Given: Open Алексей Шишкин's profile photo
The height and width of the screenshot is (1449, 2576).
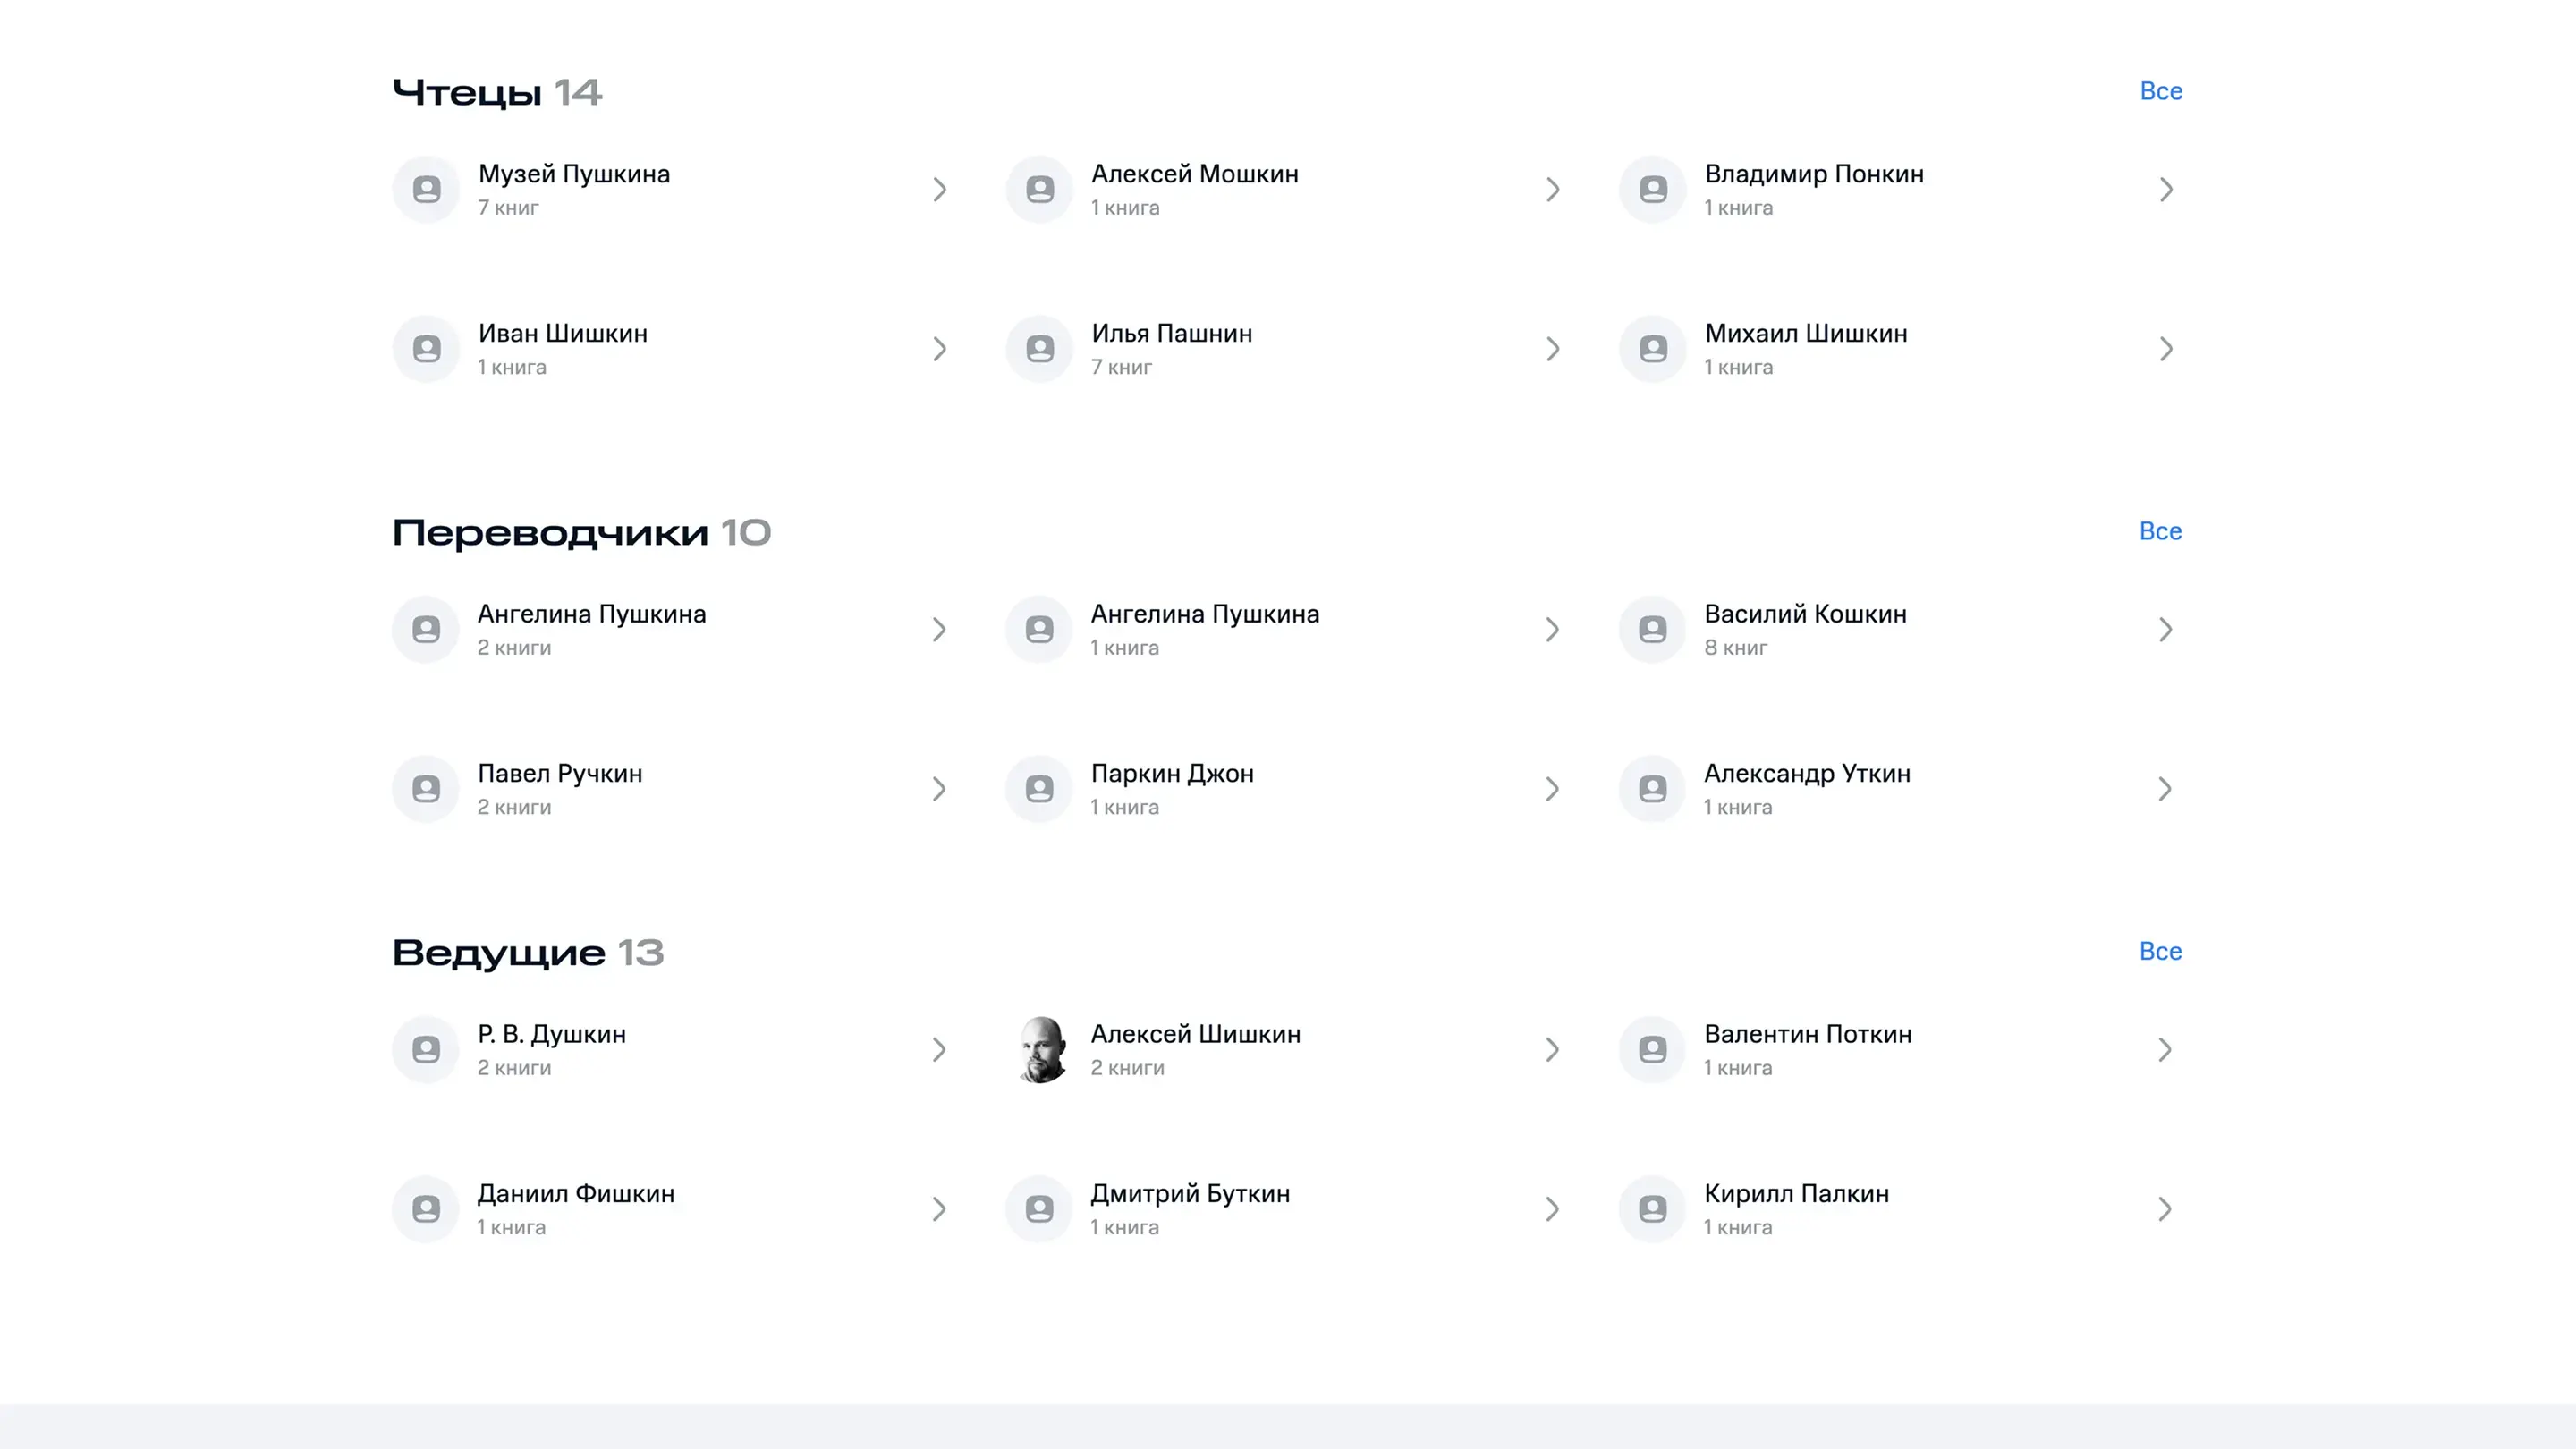Looking at the screenshot, I should (x=1040, y=1049).
